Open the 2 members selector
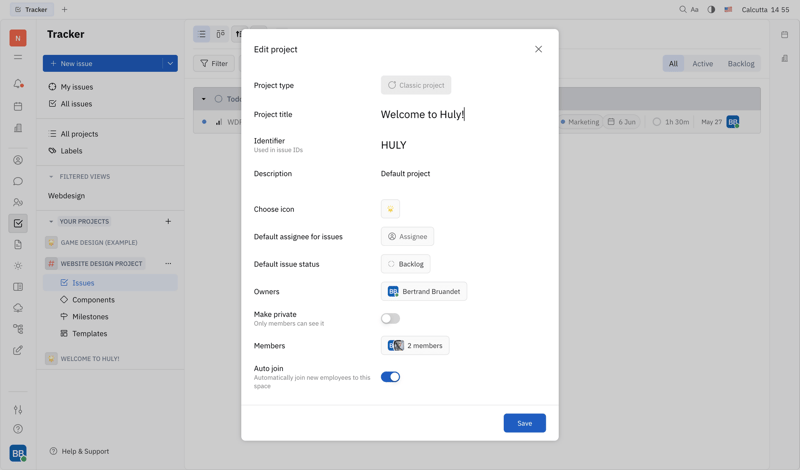Image resolution: width=800 pixels, height=470 pixels. [415, 345]
